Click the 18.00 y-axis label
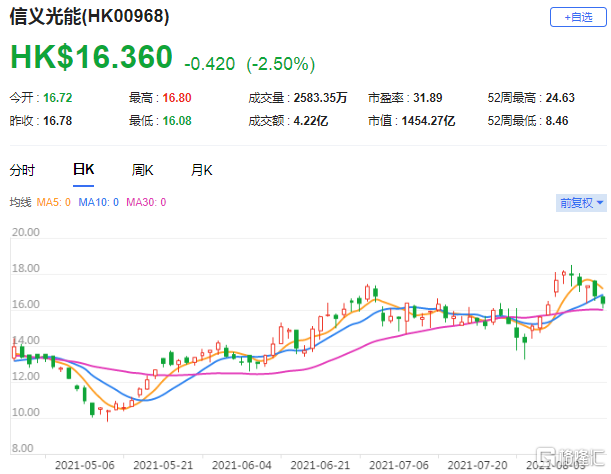611x474 pixels. (26, 268)
